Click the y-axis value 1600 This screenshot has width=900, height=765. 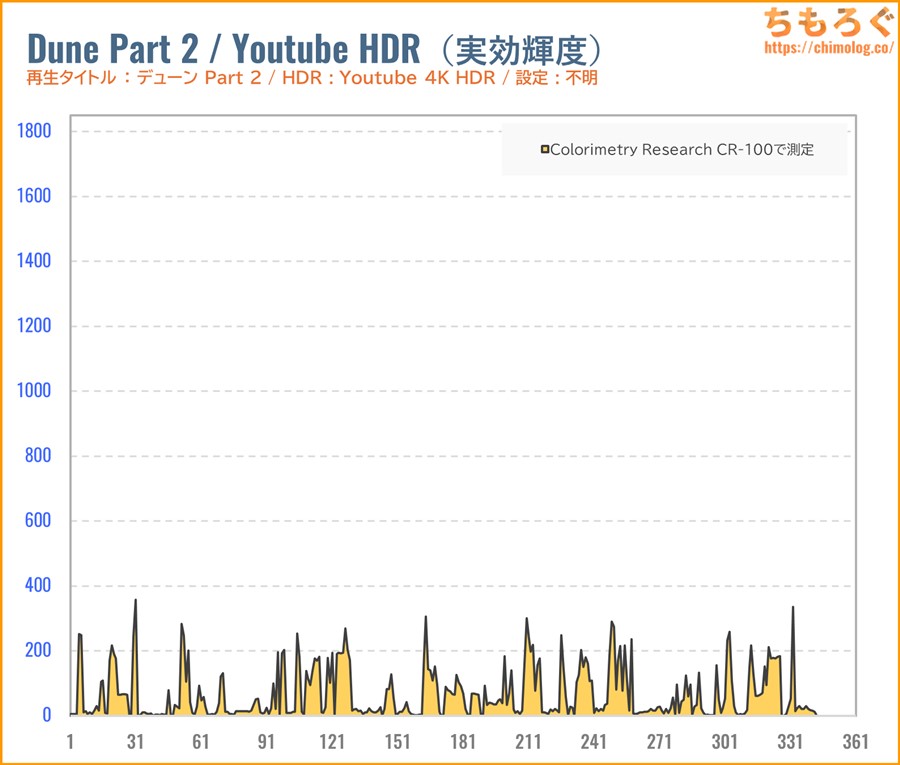point(34,196)
